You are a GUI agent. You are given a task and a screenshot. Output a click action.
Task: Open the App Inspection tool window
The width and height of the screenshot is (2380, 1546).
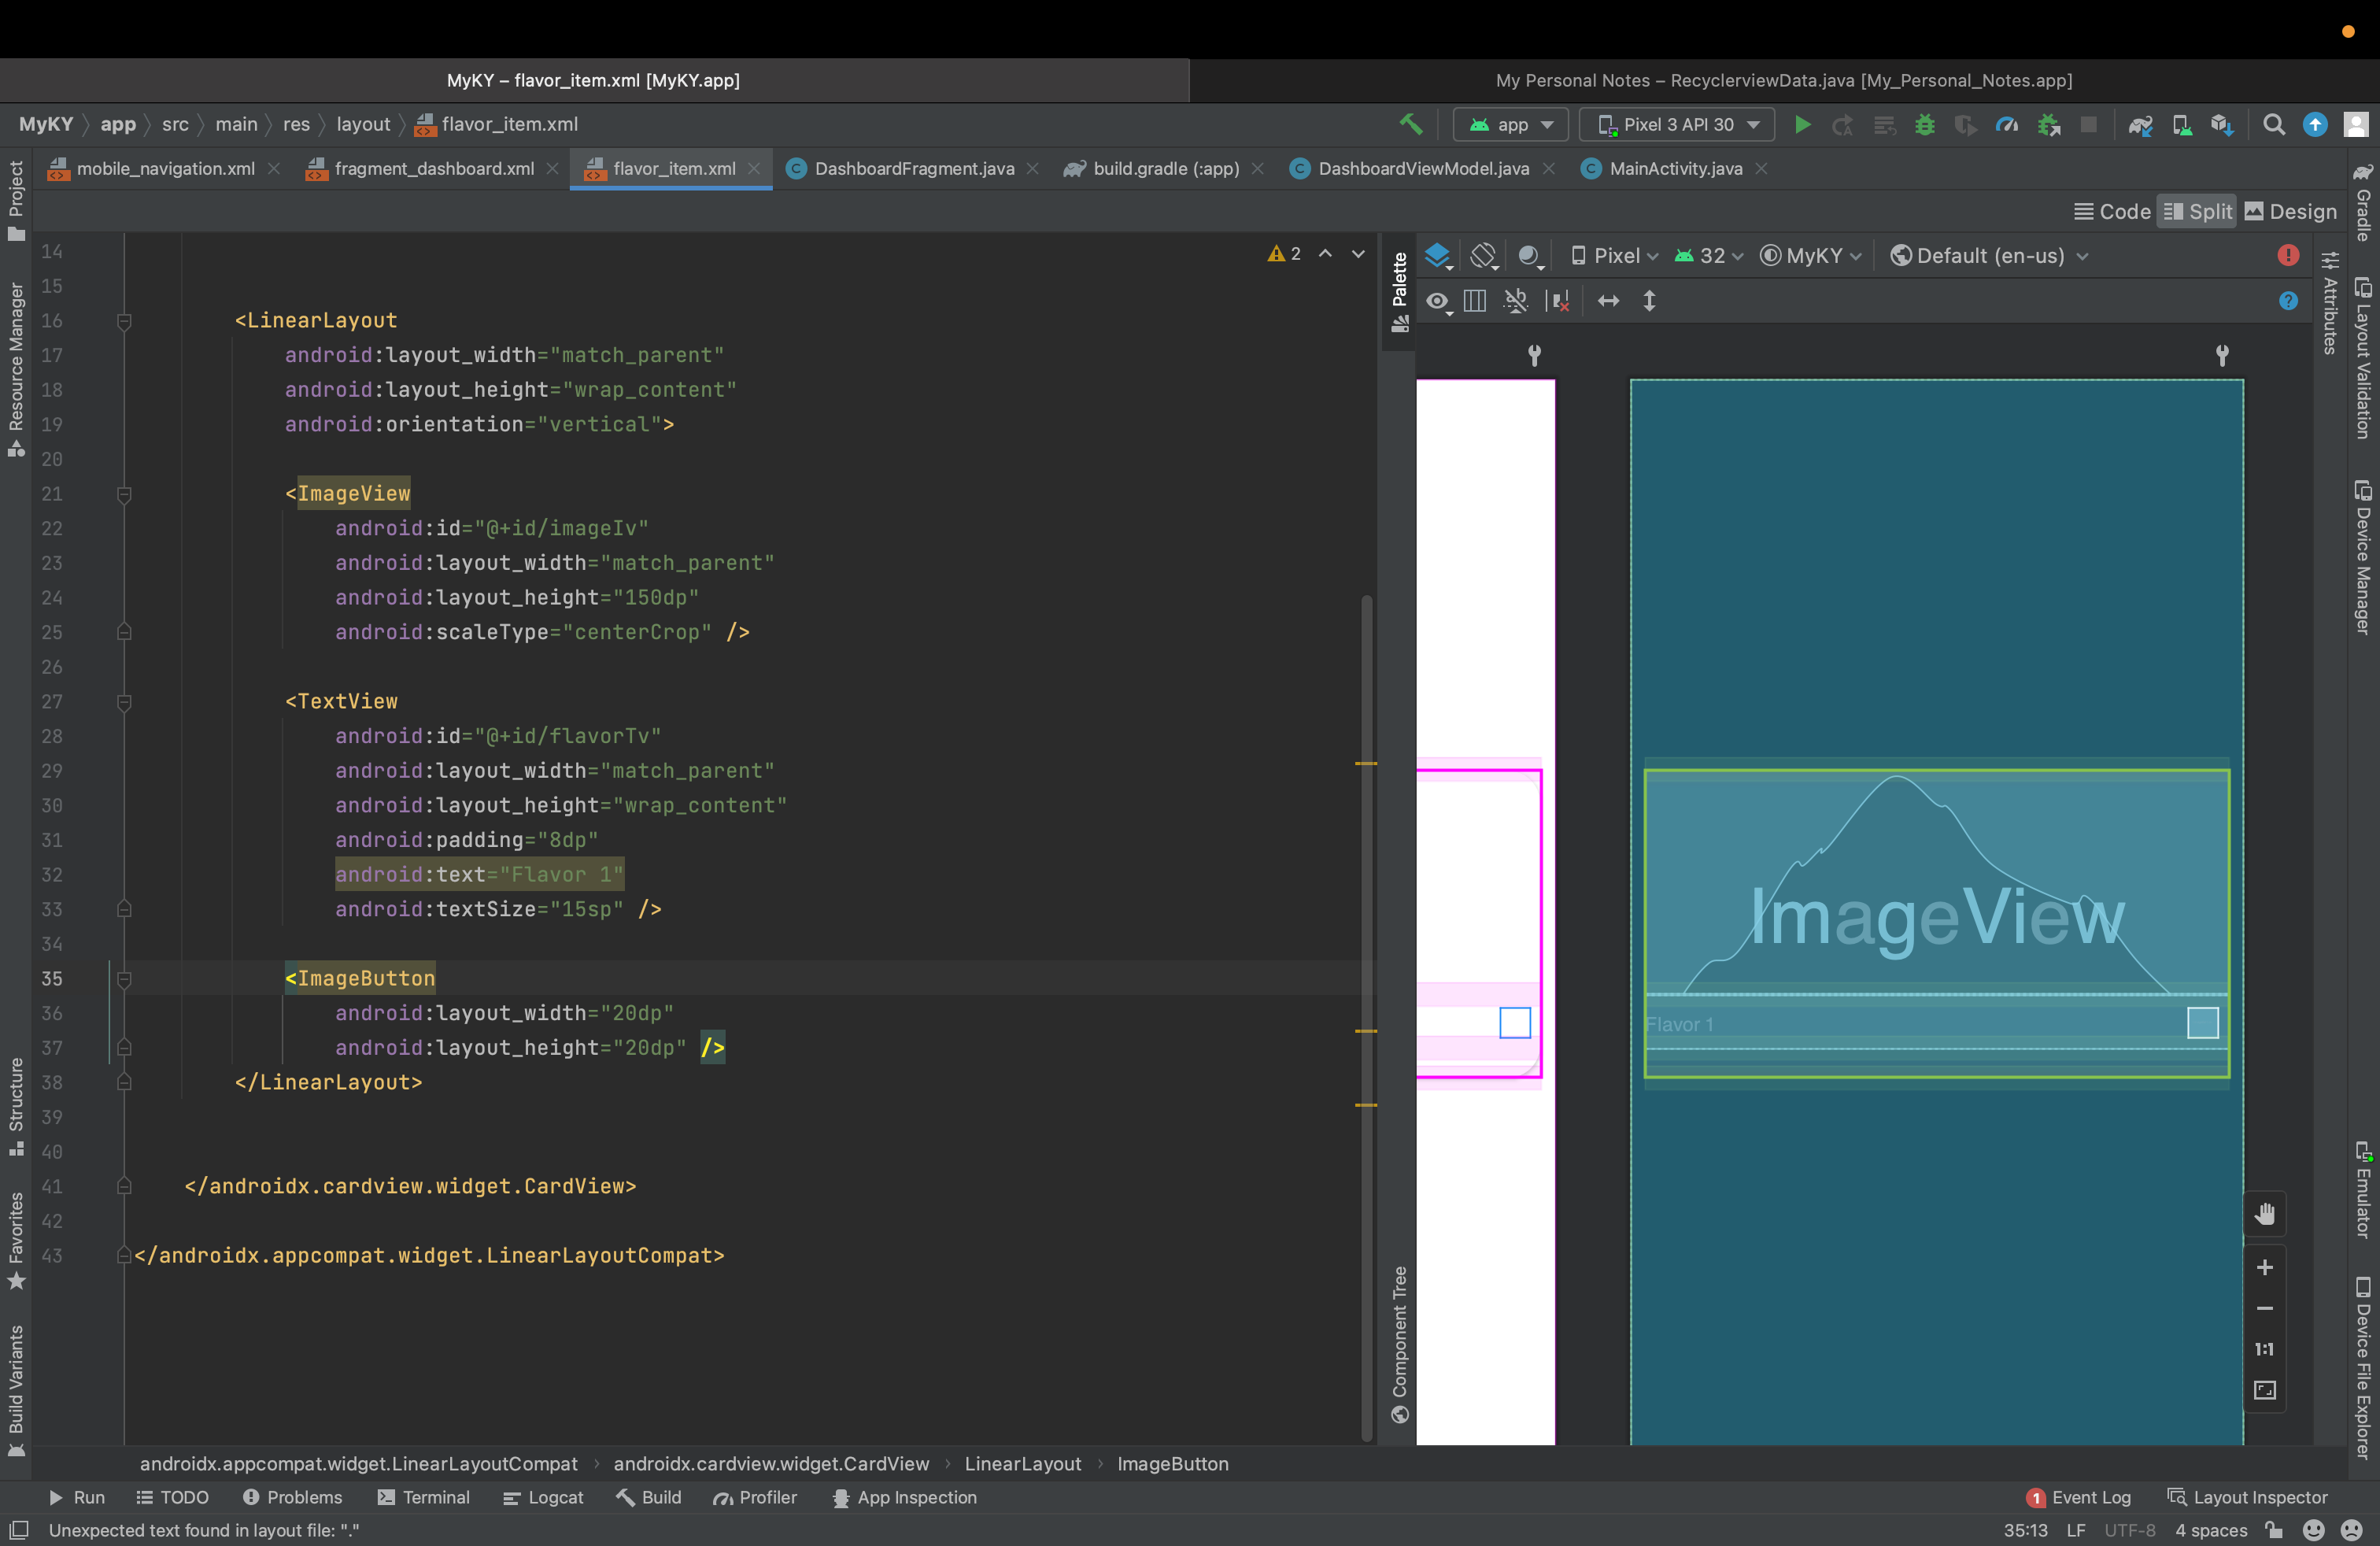pos(904,1498)
